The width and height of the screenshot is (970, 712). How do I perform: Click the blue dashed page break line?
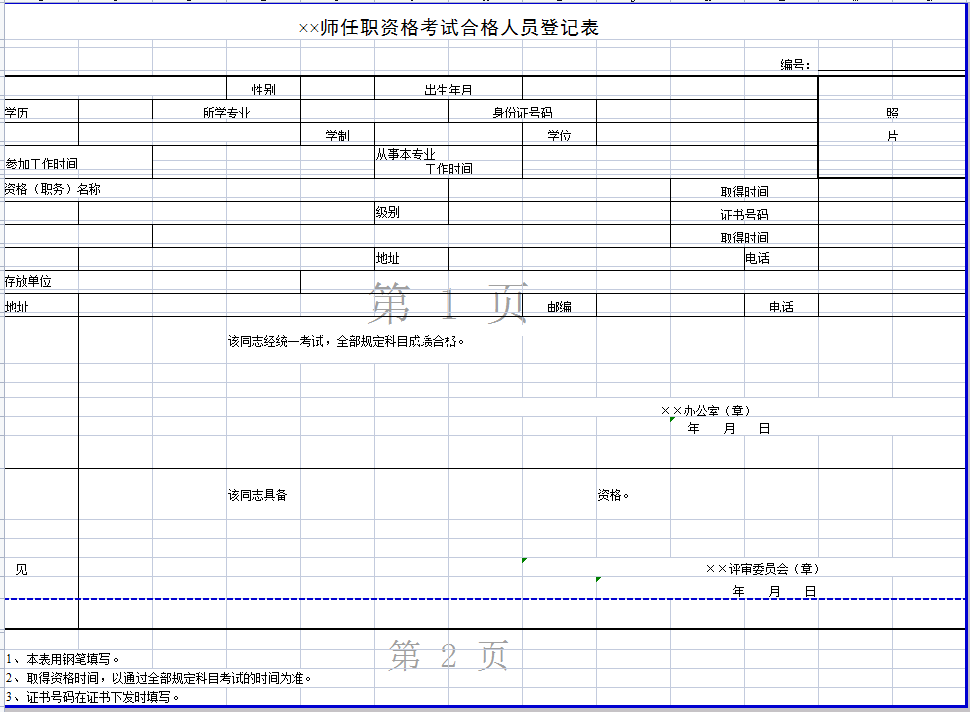pyautogui.click(x=300, y=599)
